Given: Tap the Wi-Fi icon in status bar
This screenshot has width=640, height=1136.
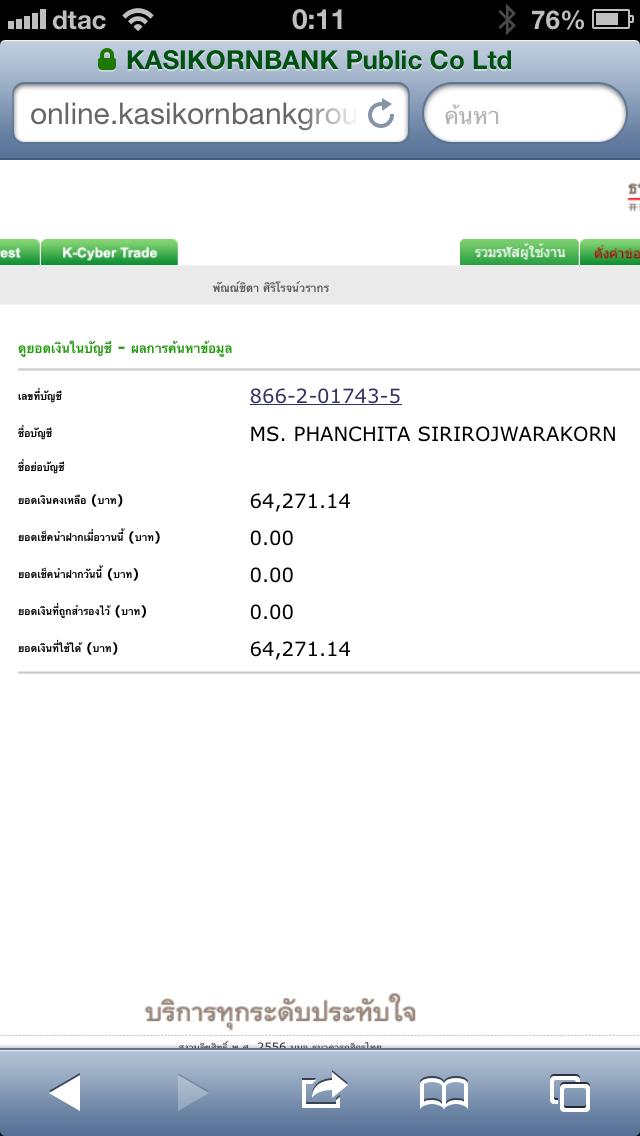Looking at the screenshot, I should click(138, 19).
